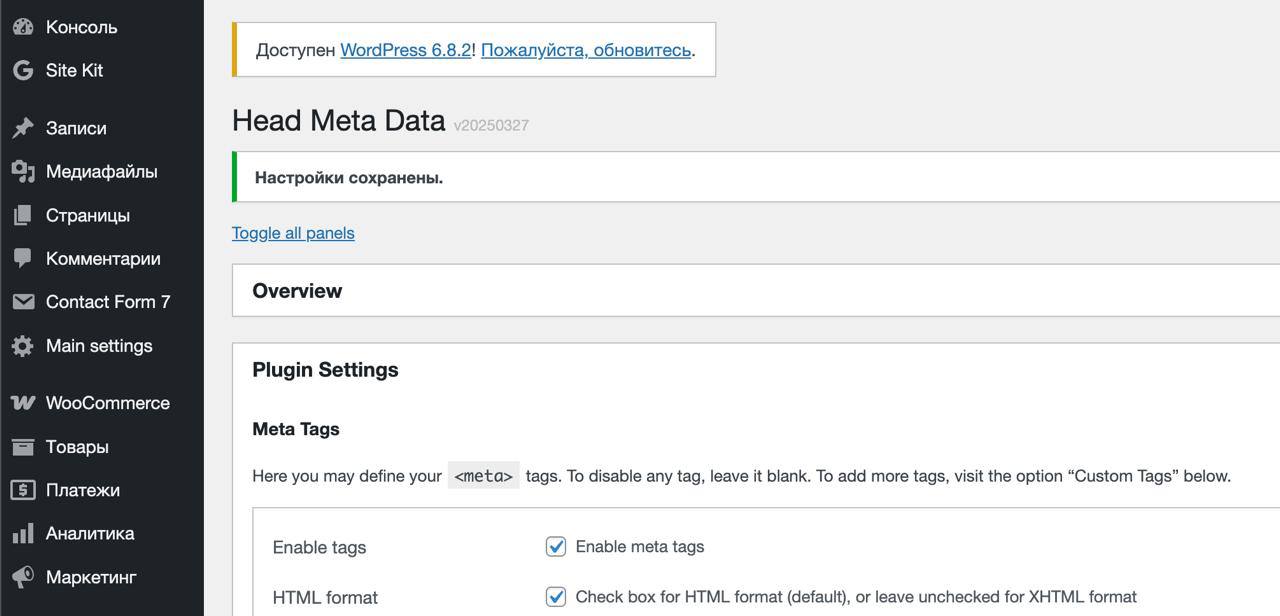Image resolution: width=1280 pixels, height=616 pixels.
Task: Click the Head Meta Data heading
Action: [x=338, y=121]
